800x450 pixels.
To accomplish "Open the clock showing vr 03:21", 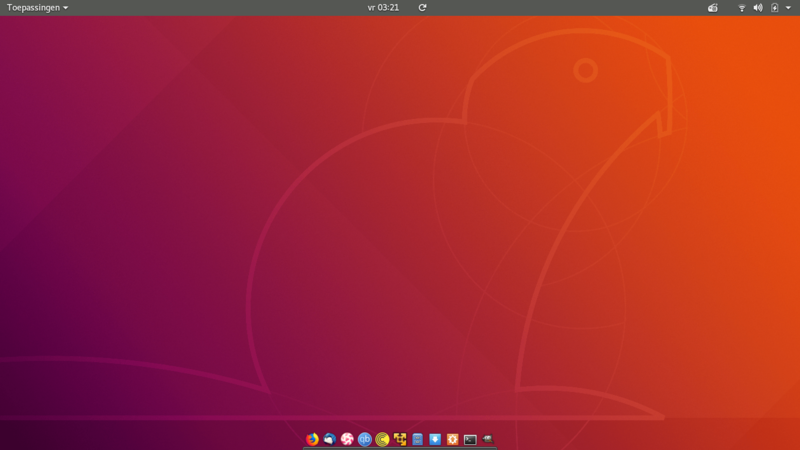I will tap(383, 8).
